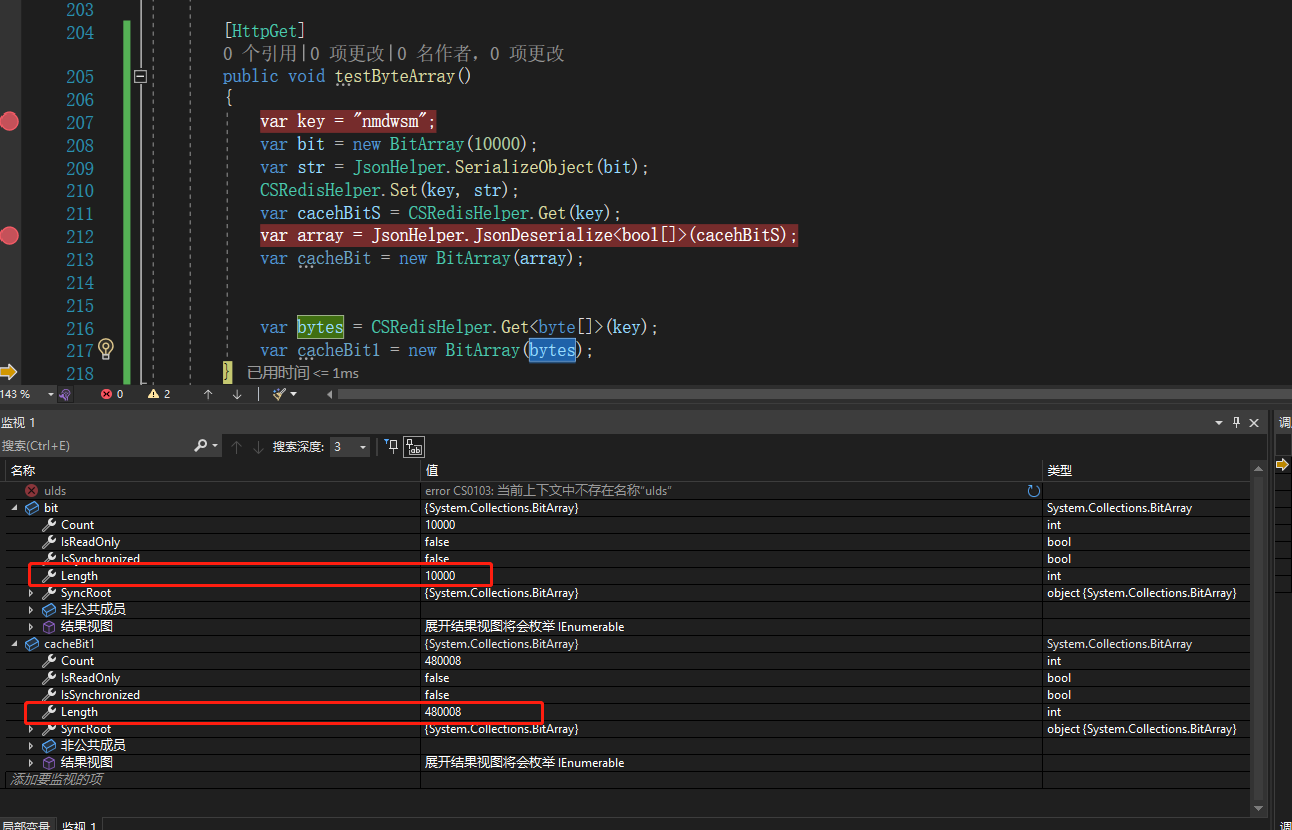The width and height of the screenshot is (1292, 830).
Task: Click the 添加要监视的项 add watch field
Action: [x=212, y=779]
